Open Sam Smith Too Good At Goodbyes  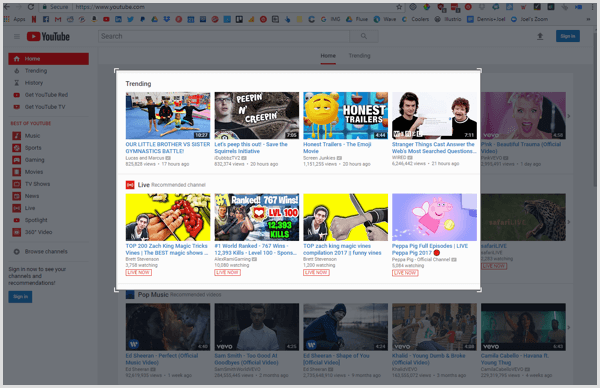point(257,327)
